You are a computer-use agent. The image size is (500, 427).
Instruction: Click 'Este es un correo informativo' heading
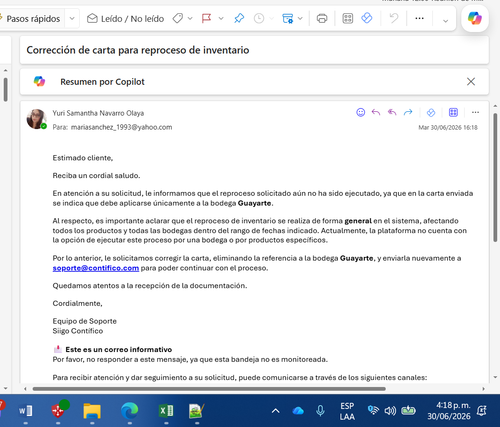click(x=119, y=349)
